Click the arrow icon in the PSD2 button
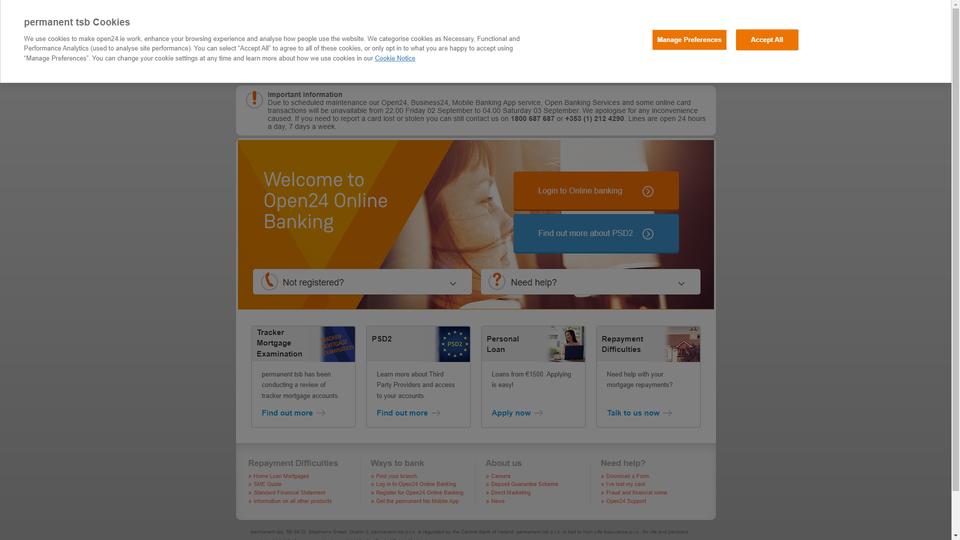 (x=647, y=234)
